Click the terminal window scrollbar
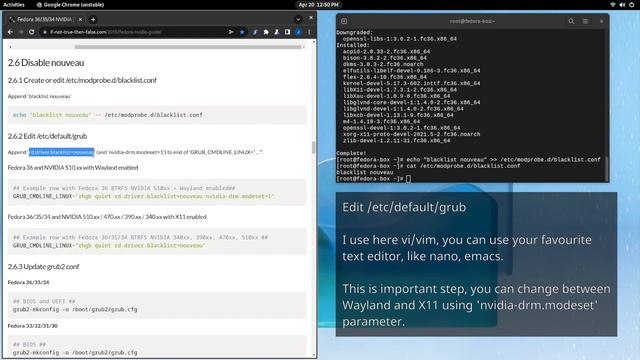Viewport: 640px width, 360px height. (x=607, y=168)
